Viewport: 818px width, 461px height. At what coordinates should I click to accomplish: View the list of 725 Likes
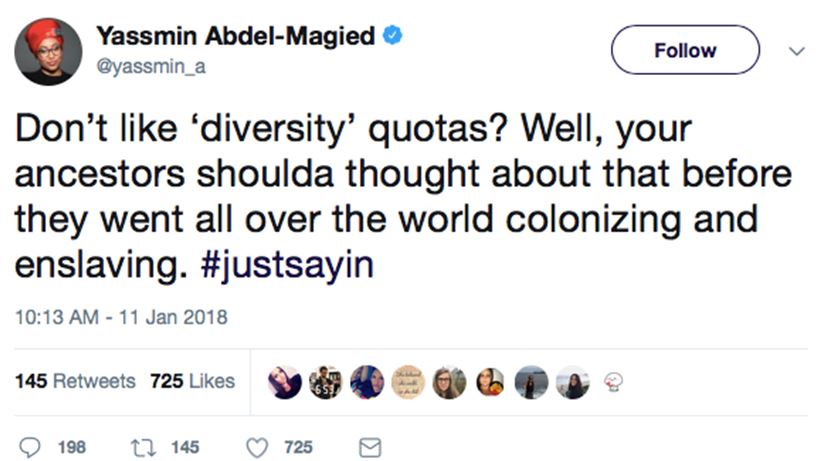coord(192,381)
